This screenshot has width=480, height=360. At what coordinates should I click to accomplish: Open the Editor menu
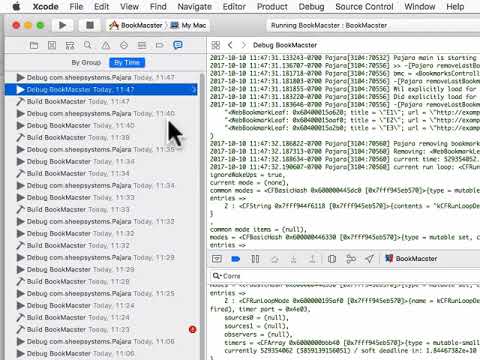pyautogui.click(x=234, y=6)
